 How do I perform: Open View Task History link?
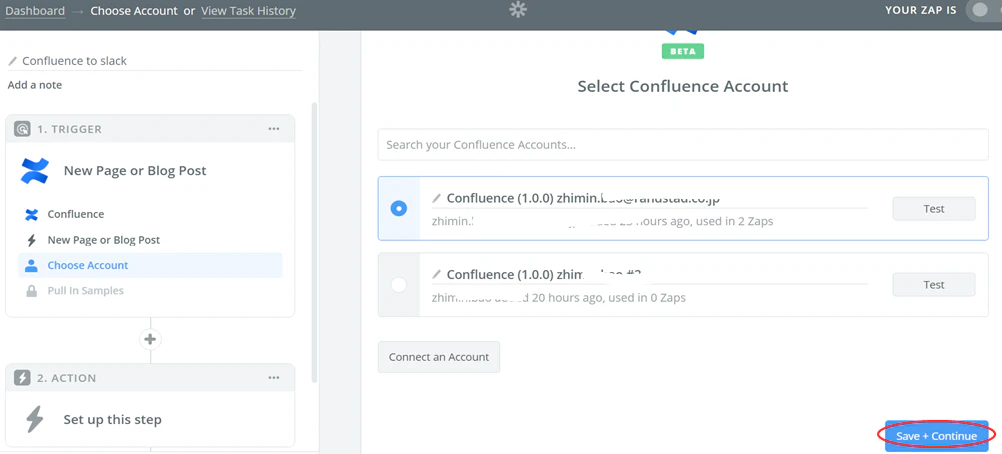pos(249,11)
